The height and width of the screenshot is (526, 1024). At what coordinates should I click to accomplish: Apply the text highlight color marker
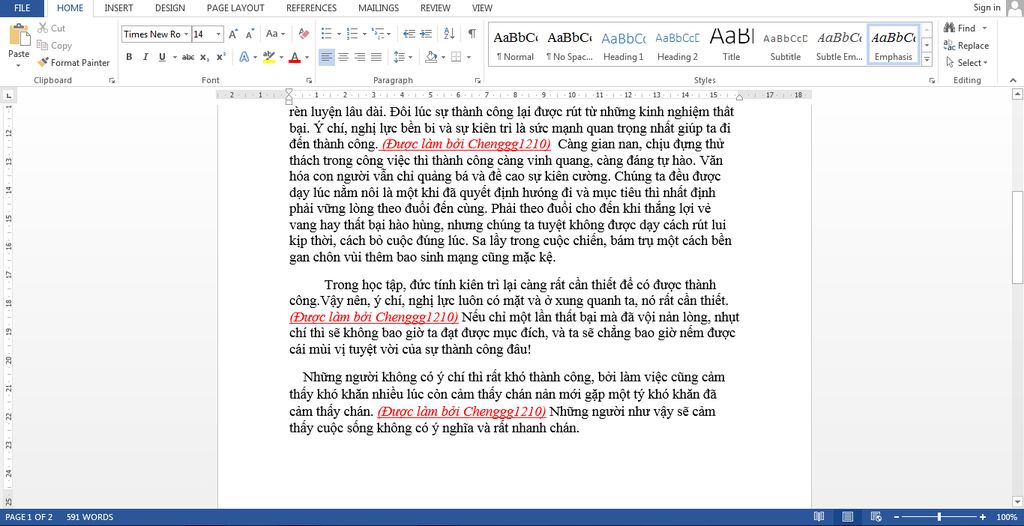[x=268, y=58]
